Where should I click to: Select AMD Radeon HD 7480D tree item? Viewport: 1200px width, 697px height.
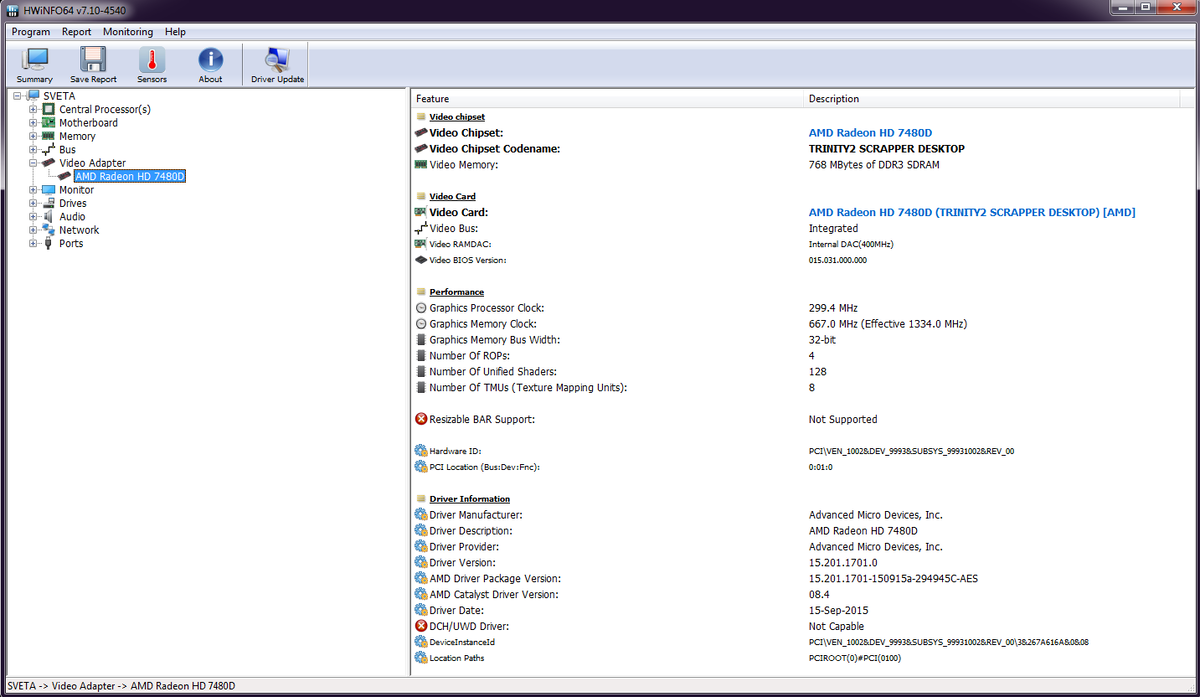[x=130, y=177]
